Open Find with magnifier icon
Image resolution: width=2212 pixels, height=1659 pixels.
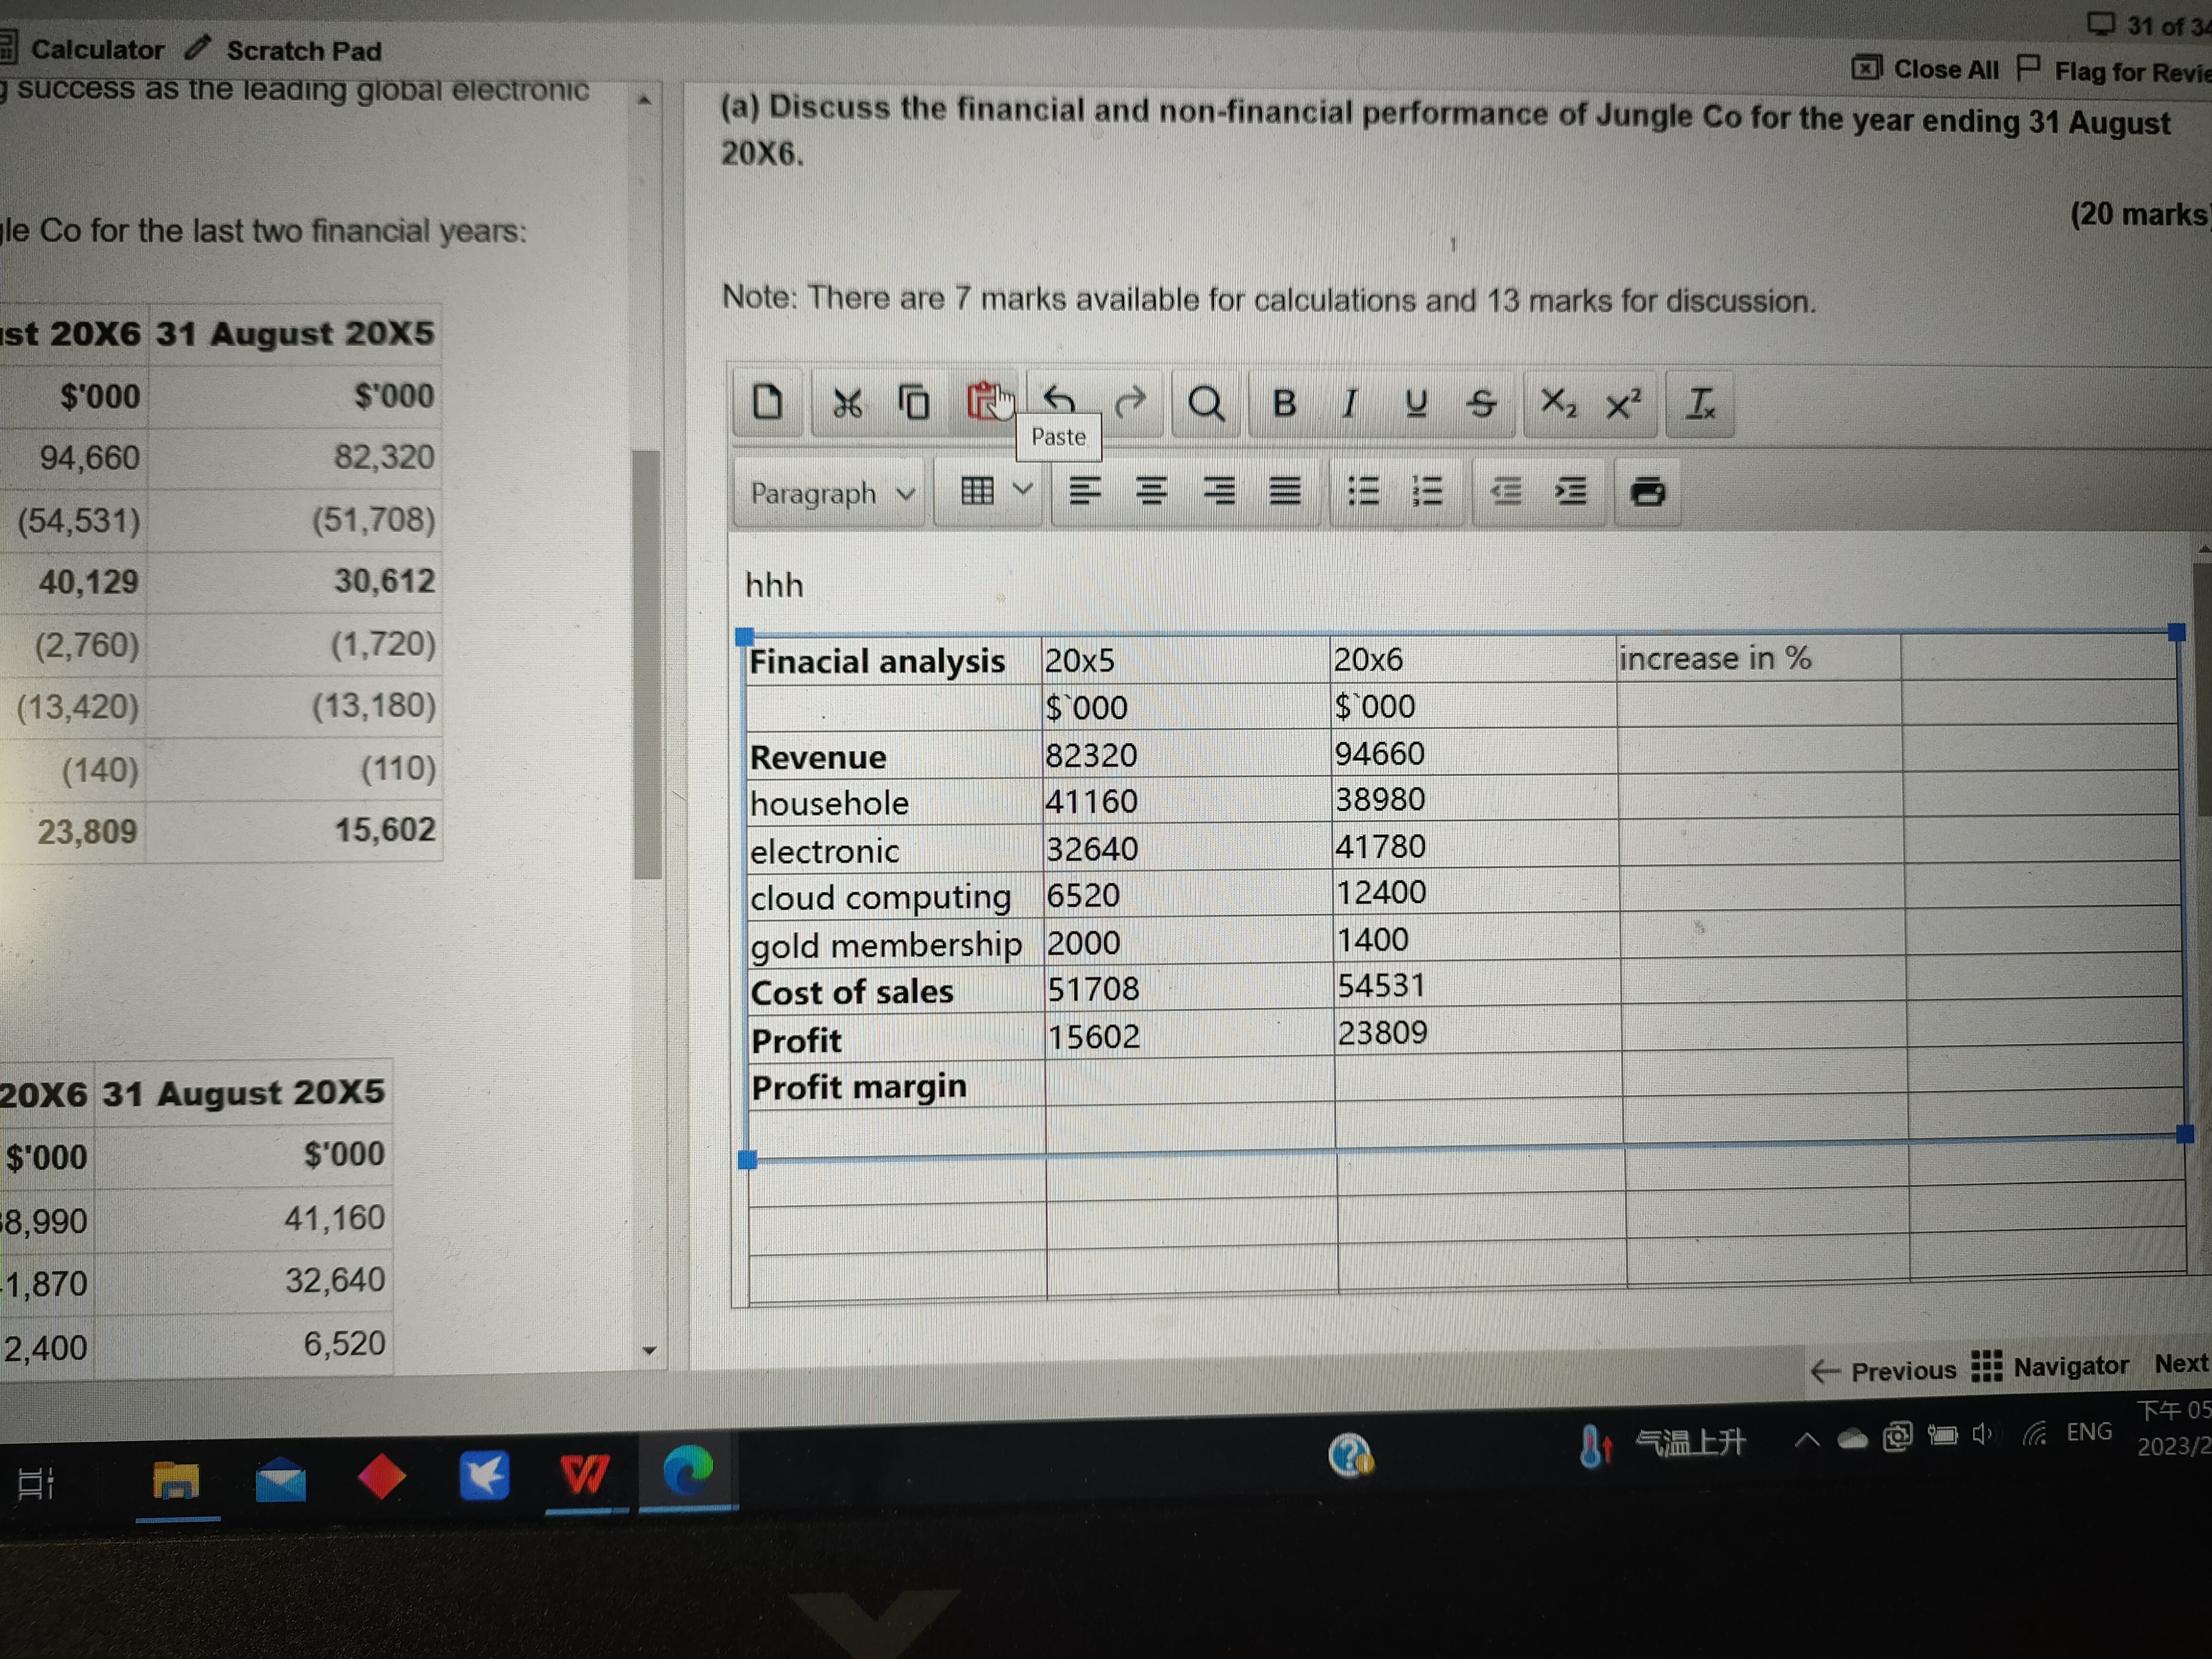(x=1206, y=403)
